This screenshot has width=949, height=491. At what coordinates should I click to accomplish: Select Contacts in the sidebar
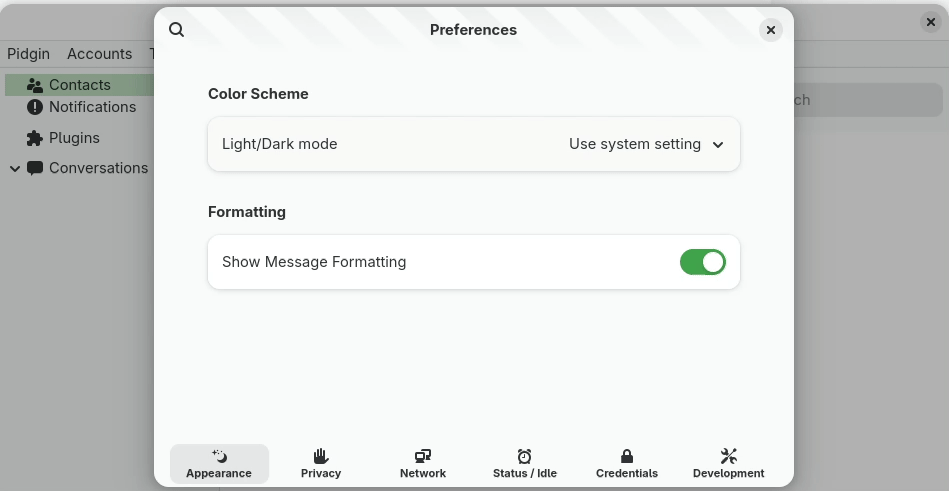(x=79, y=85)
